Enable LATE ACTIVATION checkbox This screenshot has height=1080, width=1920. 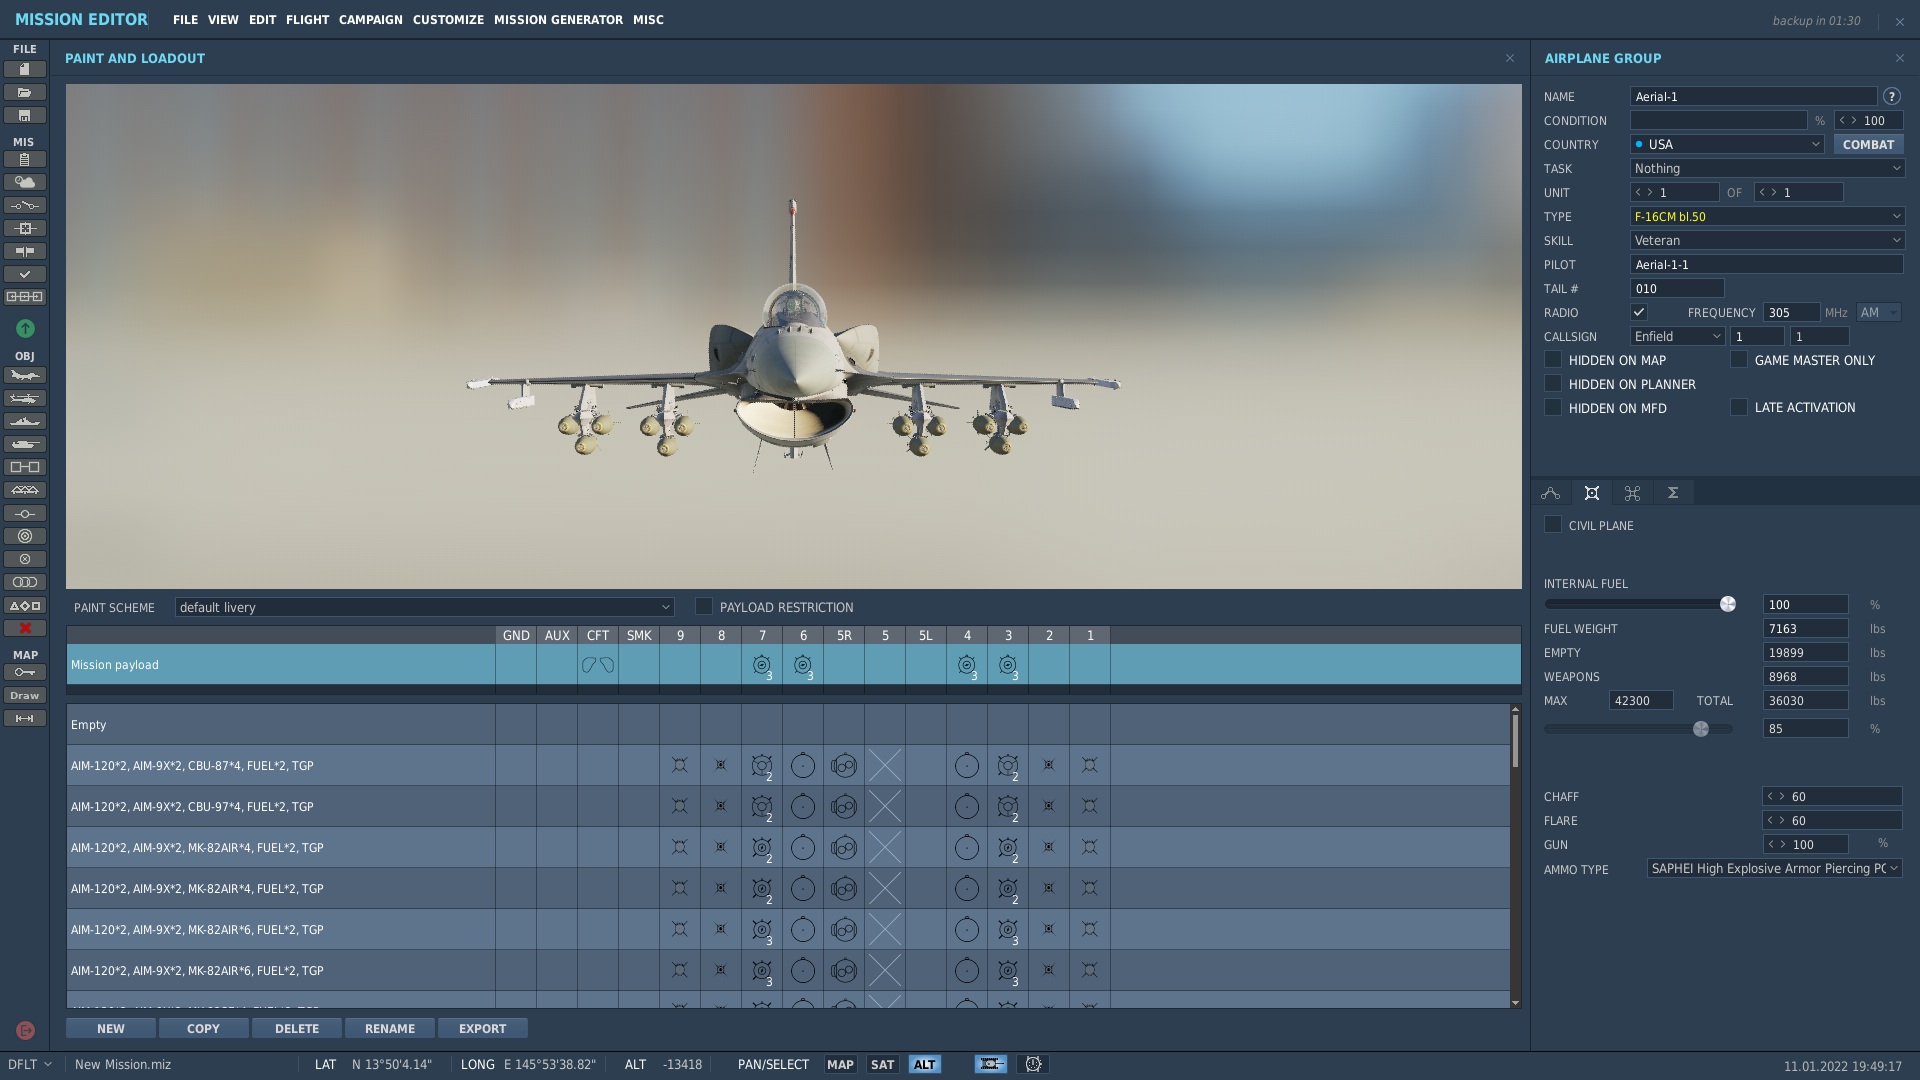tap(1739, 407)
